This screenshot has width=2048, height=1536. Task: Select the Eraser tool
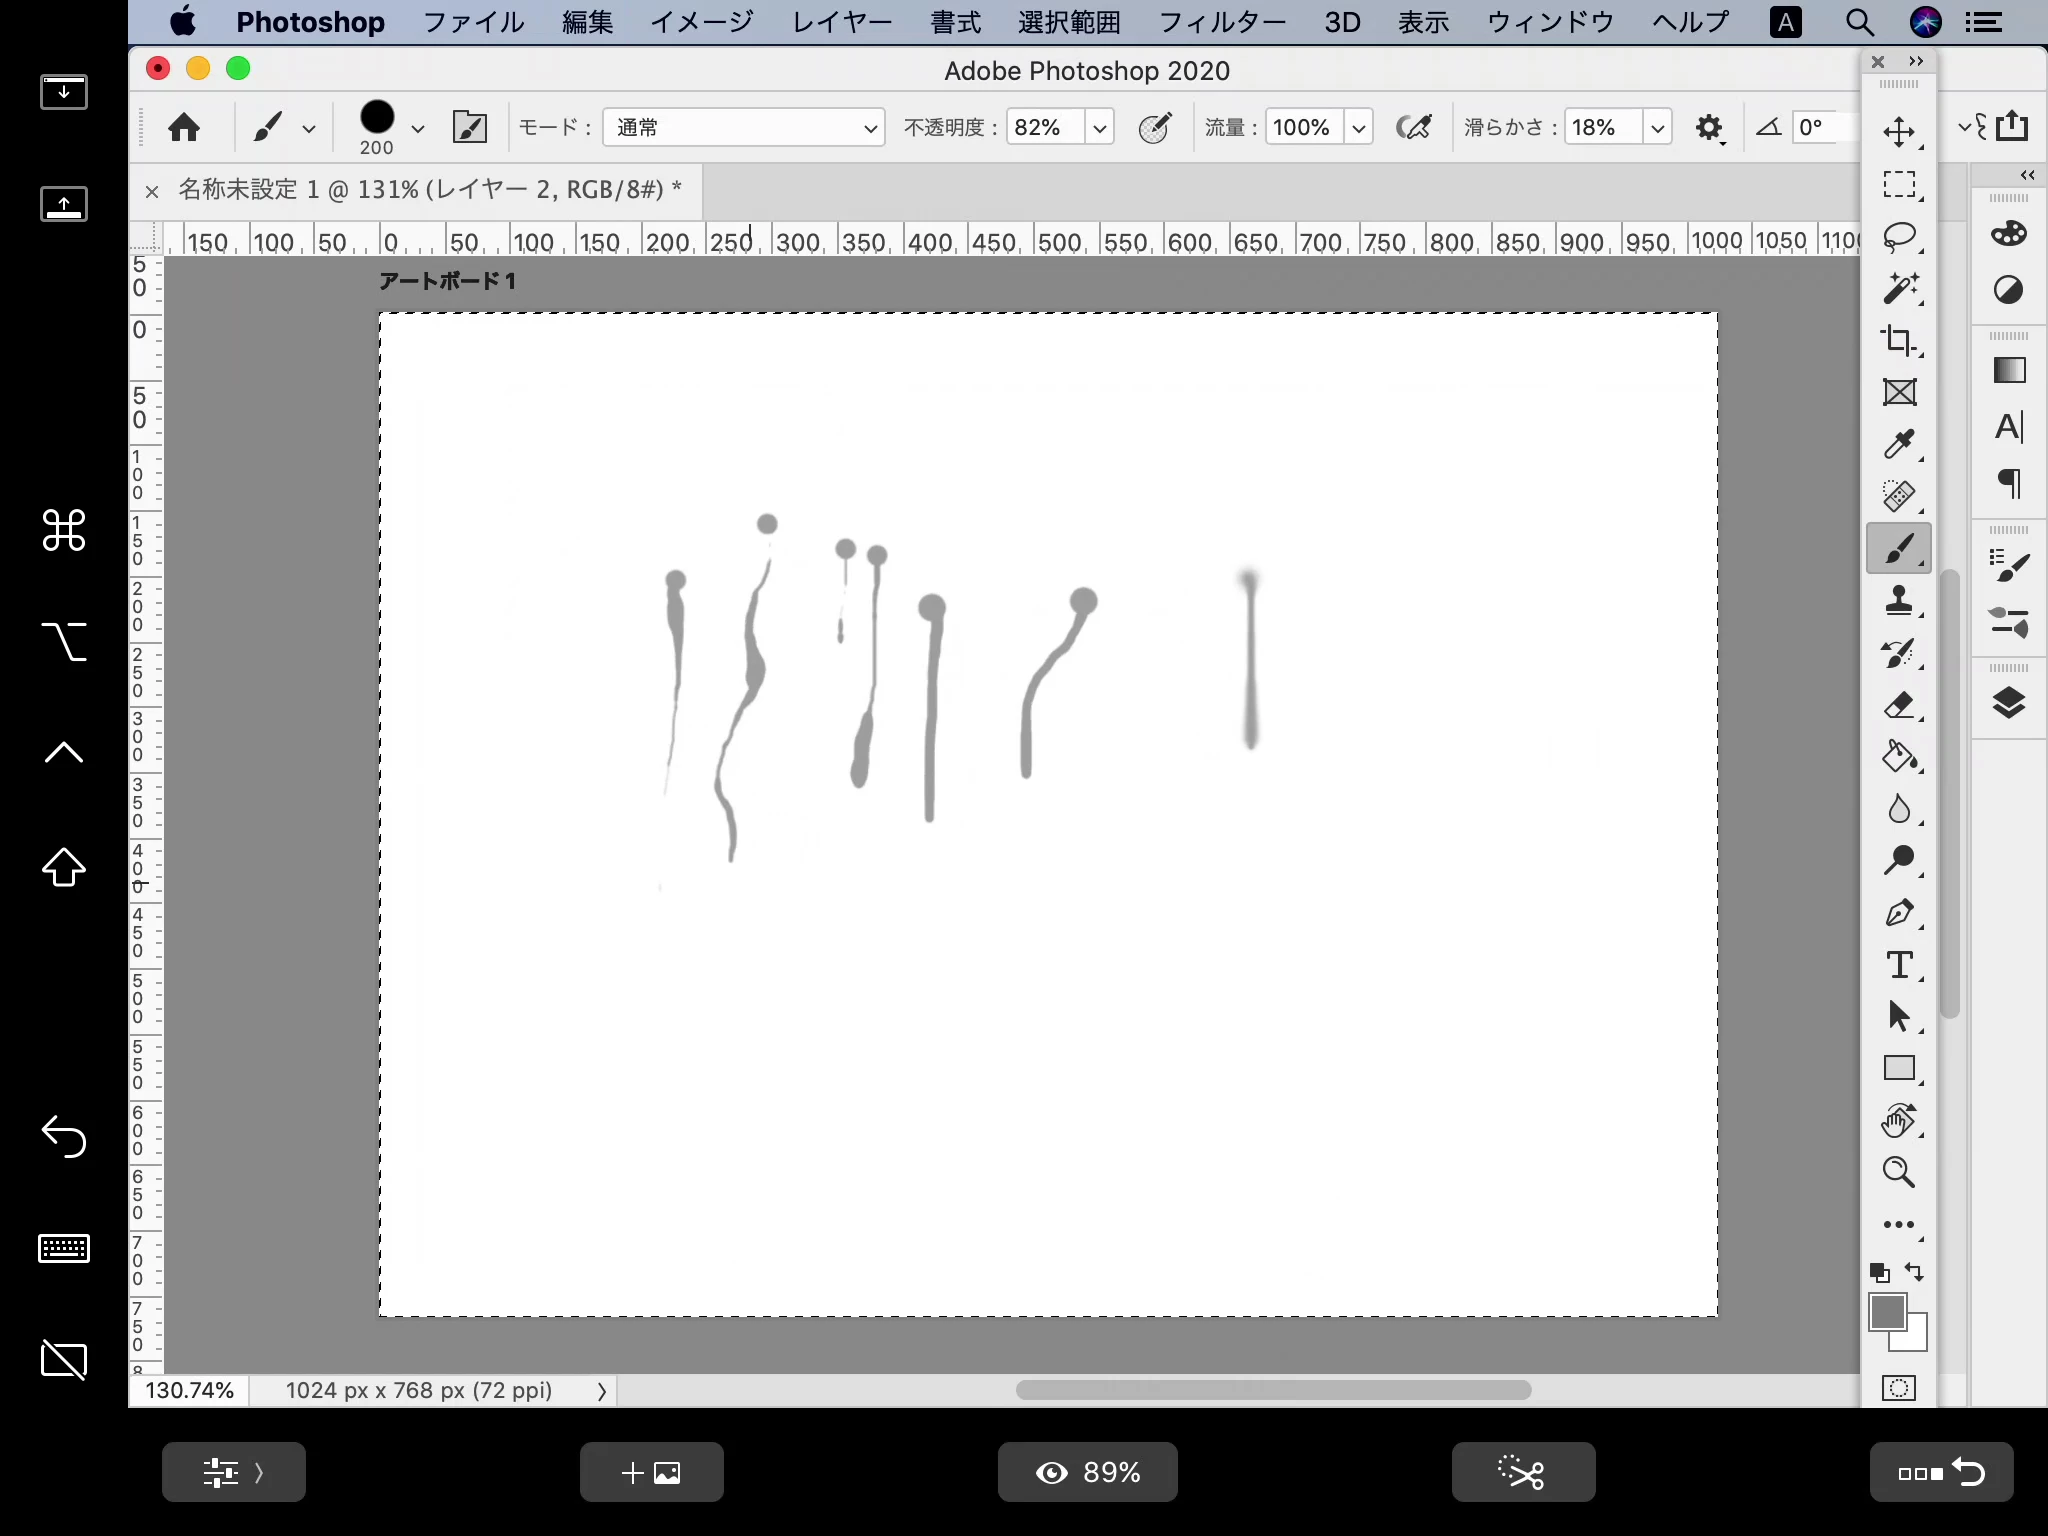click(1898, 705)
